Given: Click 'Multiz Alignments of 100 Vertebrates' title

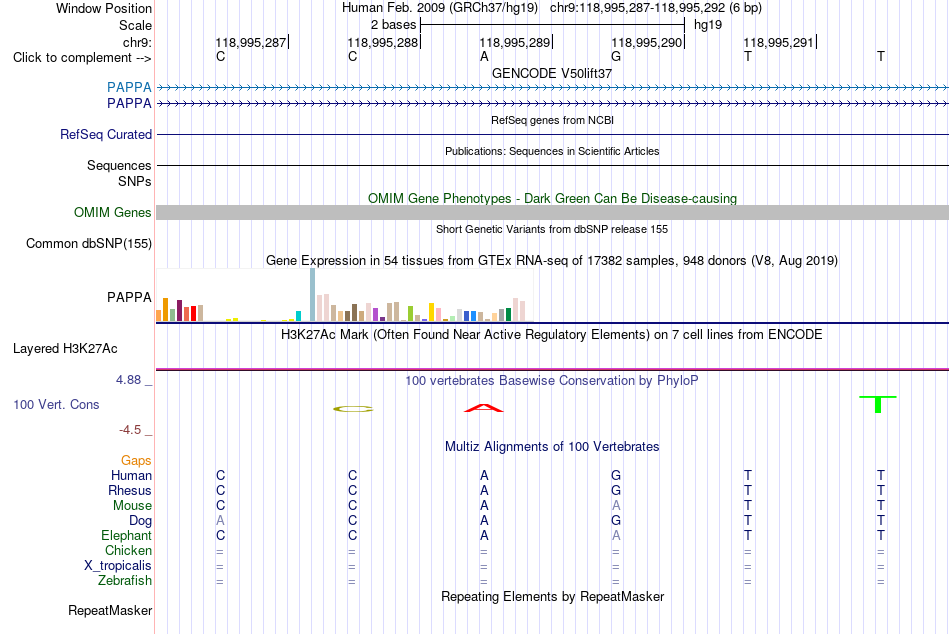Looking at the screenshot, I should 552,447.
